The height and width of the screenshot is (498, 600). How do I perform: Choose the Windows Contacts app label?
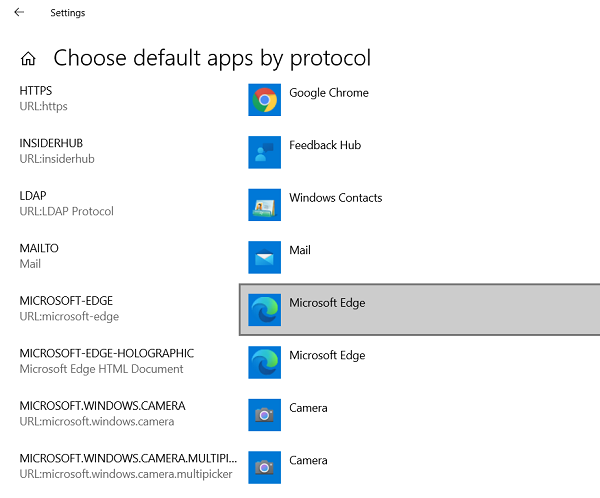[x=336, y=198]
